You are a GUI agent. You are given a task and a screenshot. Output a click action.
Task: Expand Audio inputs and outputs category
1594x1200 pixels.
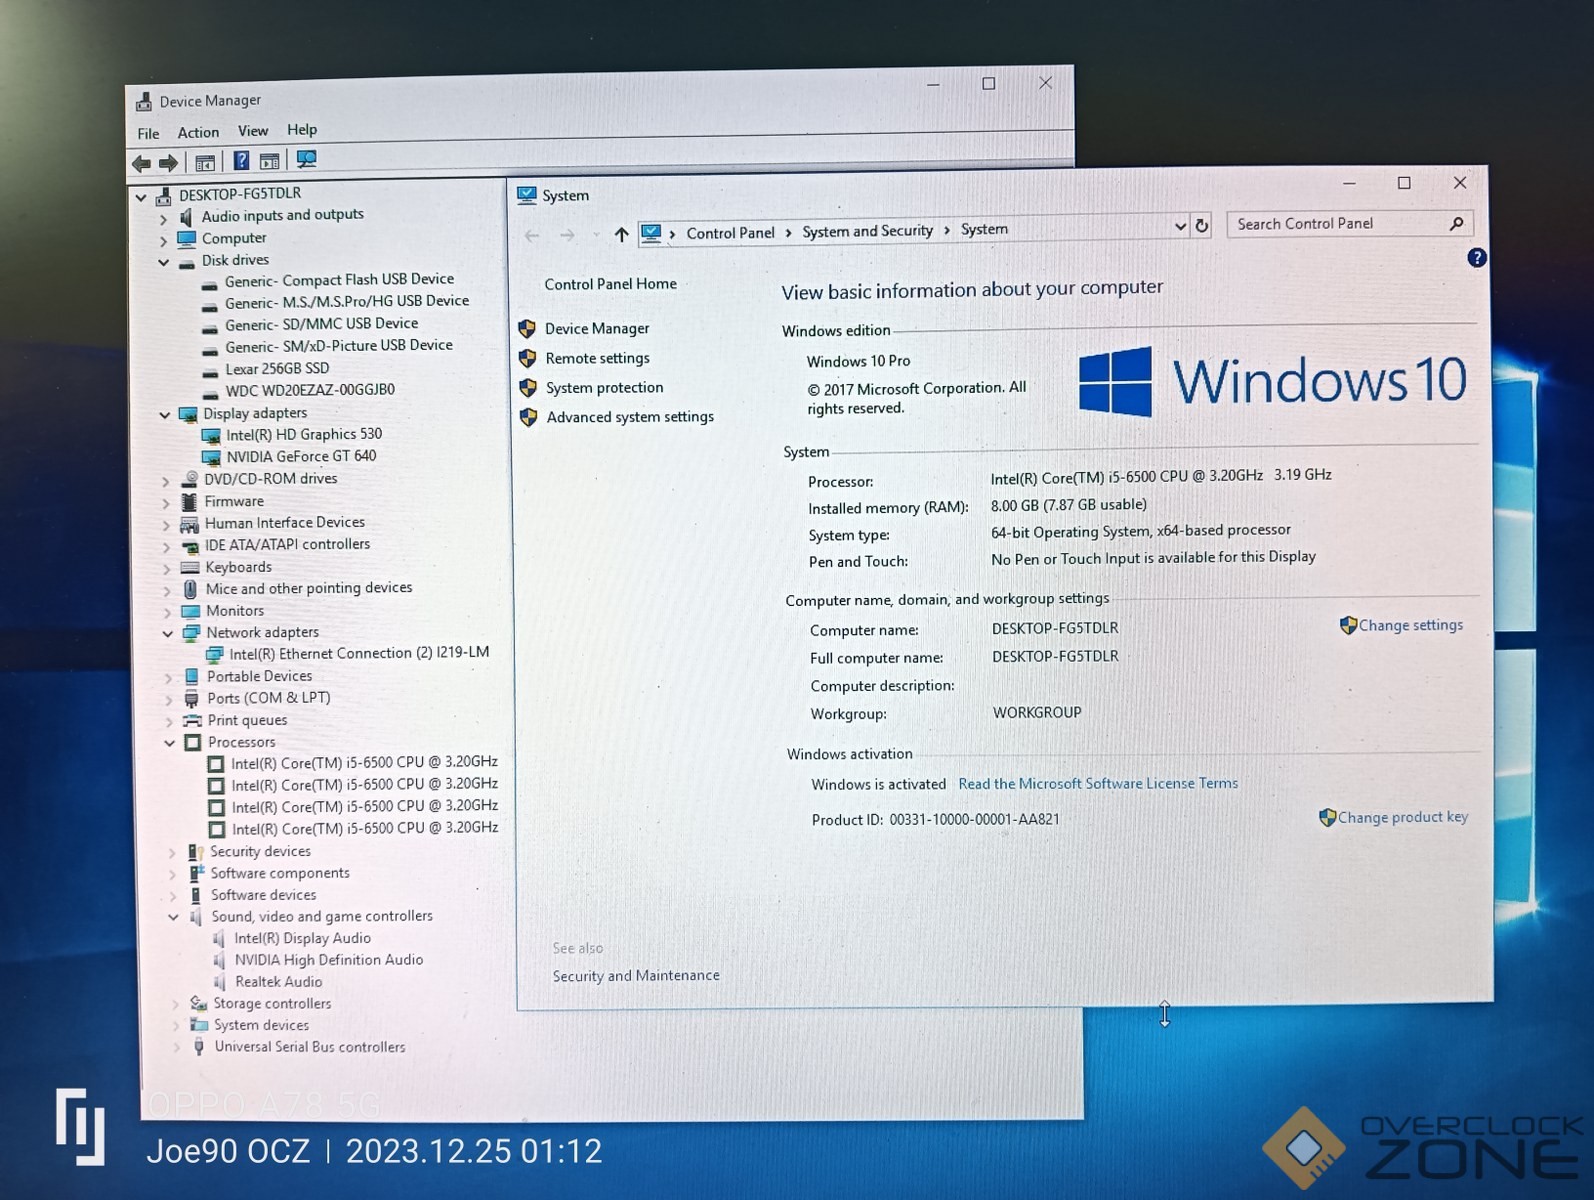coord(164,218)
